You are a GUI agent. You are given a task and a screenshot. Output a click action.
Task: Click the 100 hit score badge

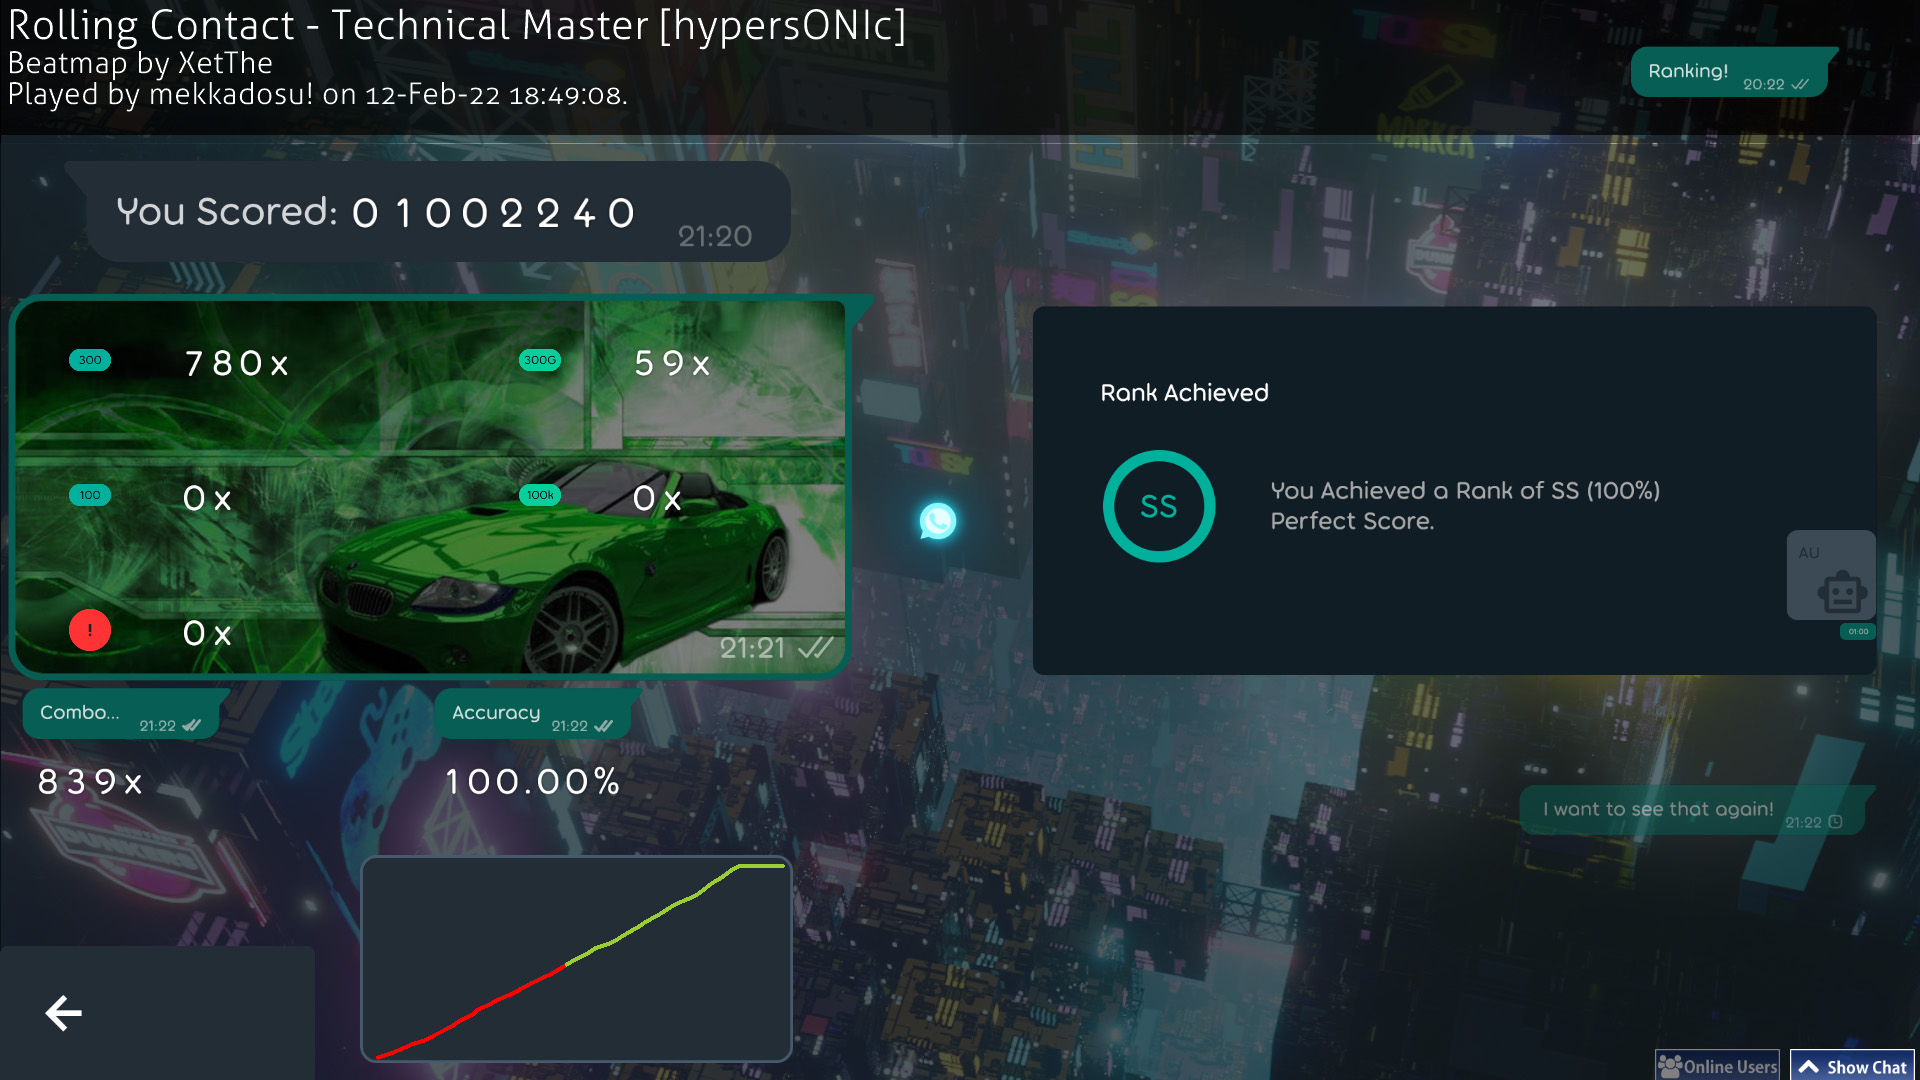90,495
